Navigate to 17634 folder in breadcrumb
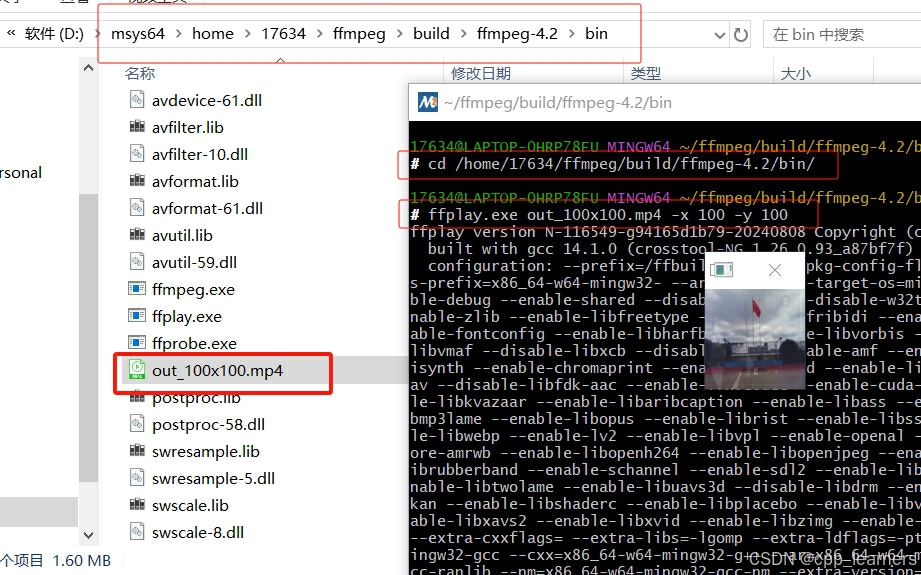The width and height of the screenshot is (921, 575). [284, 34]
